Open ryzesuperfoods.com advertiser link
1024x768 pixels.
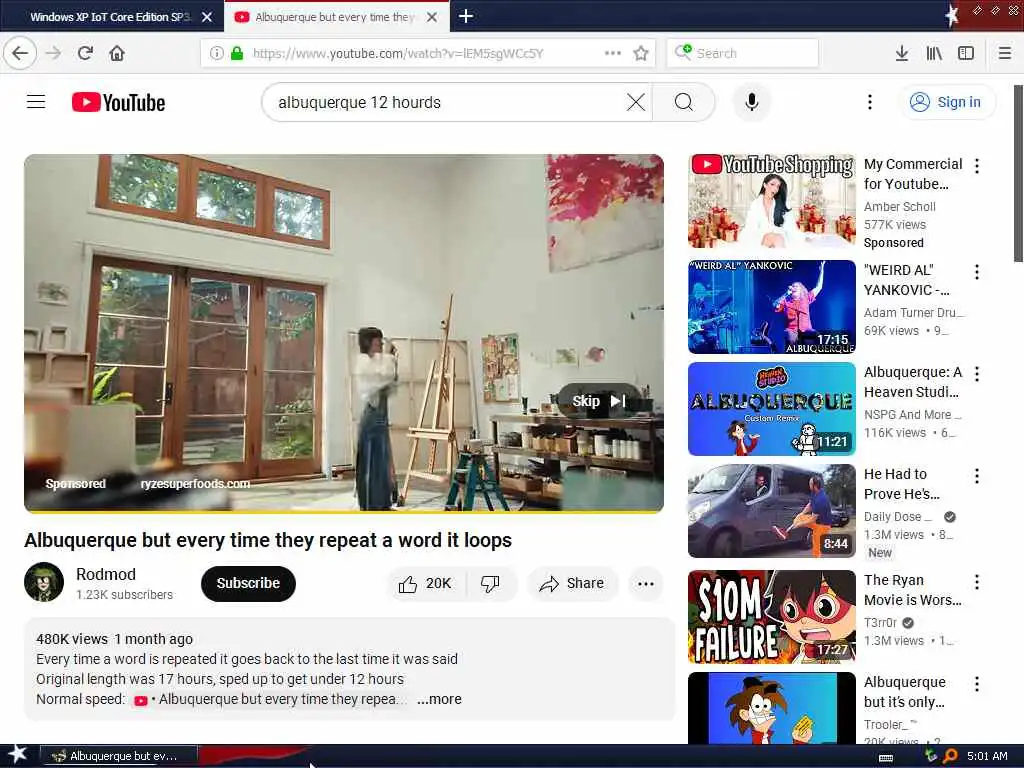coord(195,484)
